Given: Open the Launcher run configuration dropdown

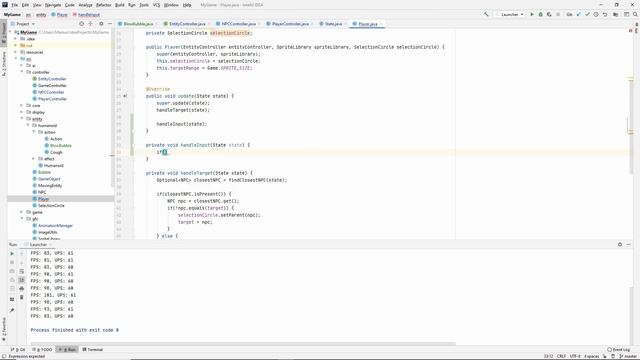Looking at the screenshot, I should click(510, 14).
